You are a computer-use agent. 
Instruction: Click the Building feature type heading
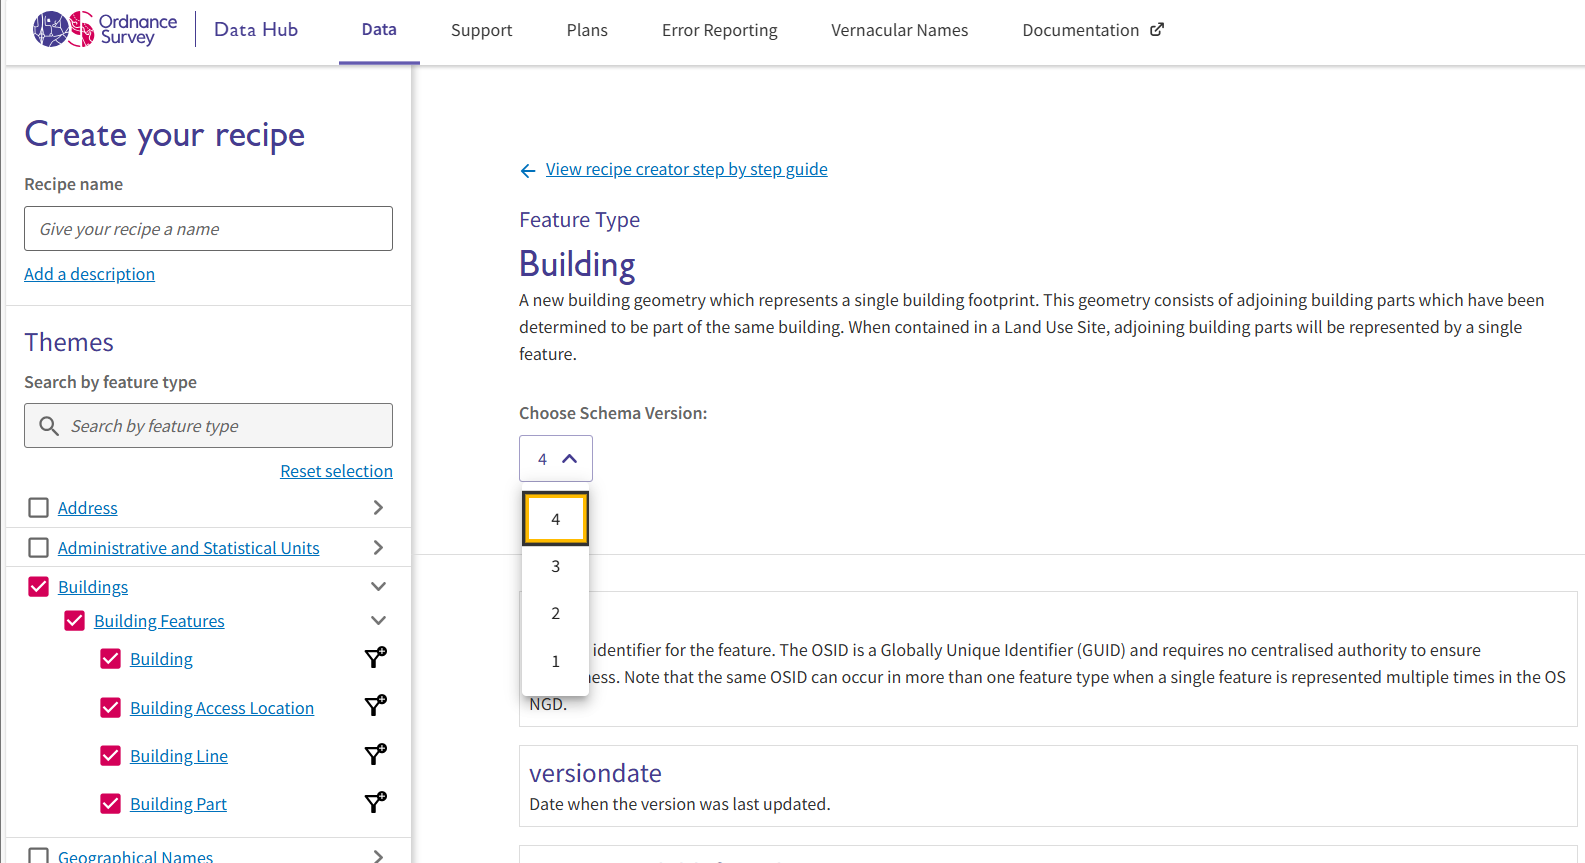[x=577, y=265]
